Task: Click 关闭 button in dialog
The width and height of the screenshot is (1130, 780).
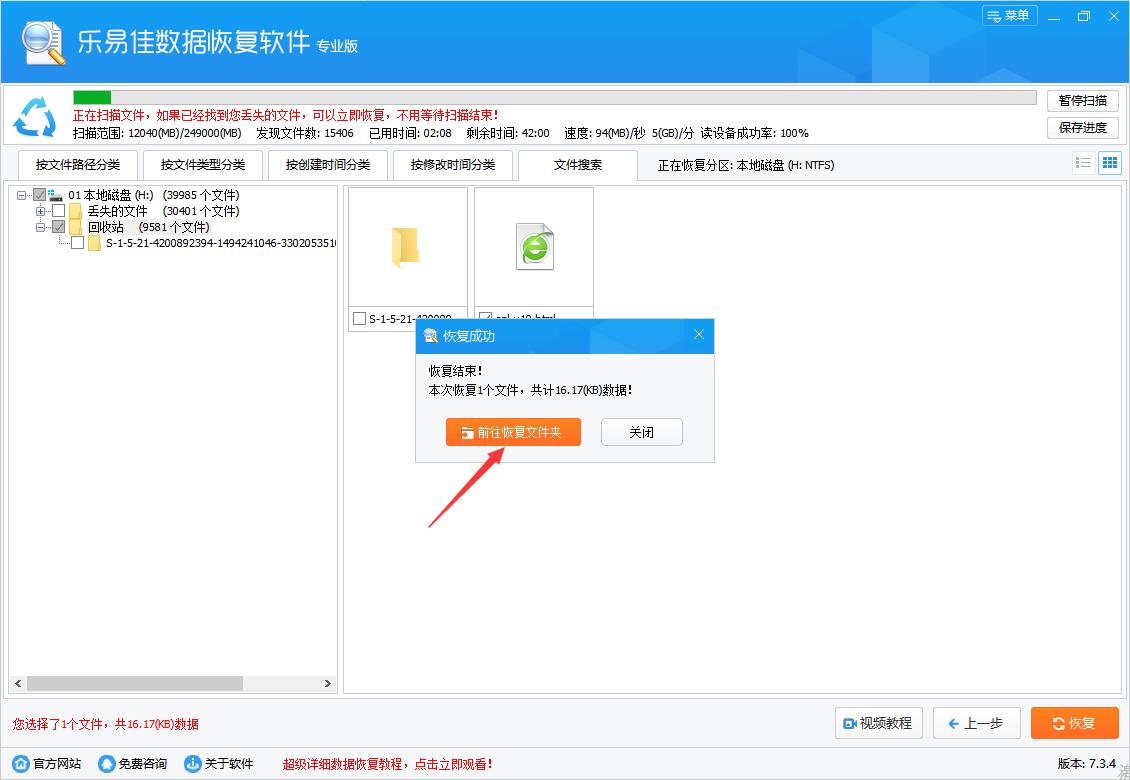Action: [641, 432]
